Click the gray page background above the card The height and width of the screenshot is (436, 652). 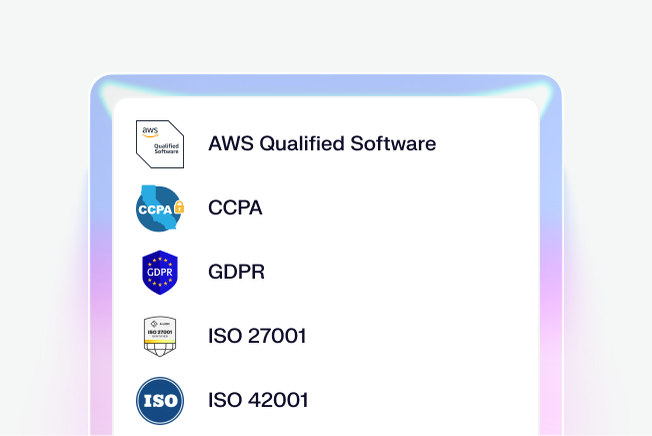[x=326, y=35]
